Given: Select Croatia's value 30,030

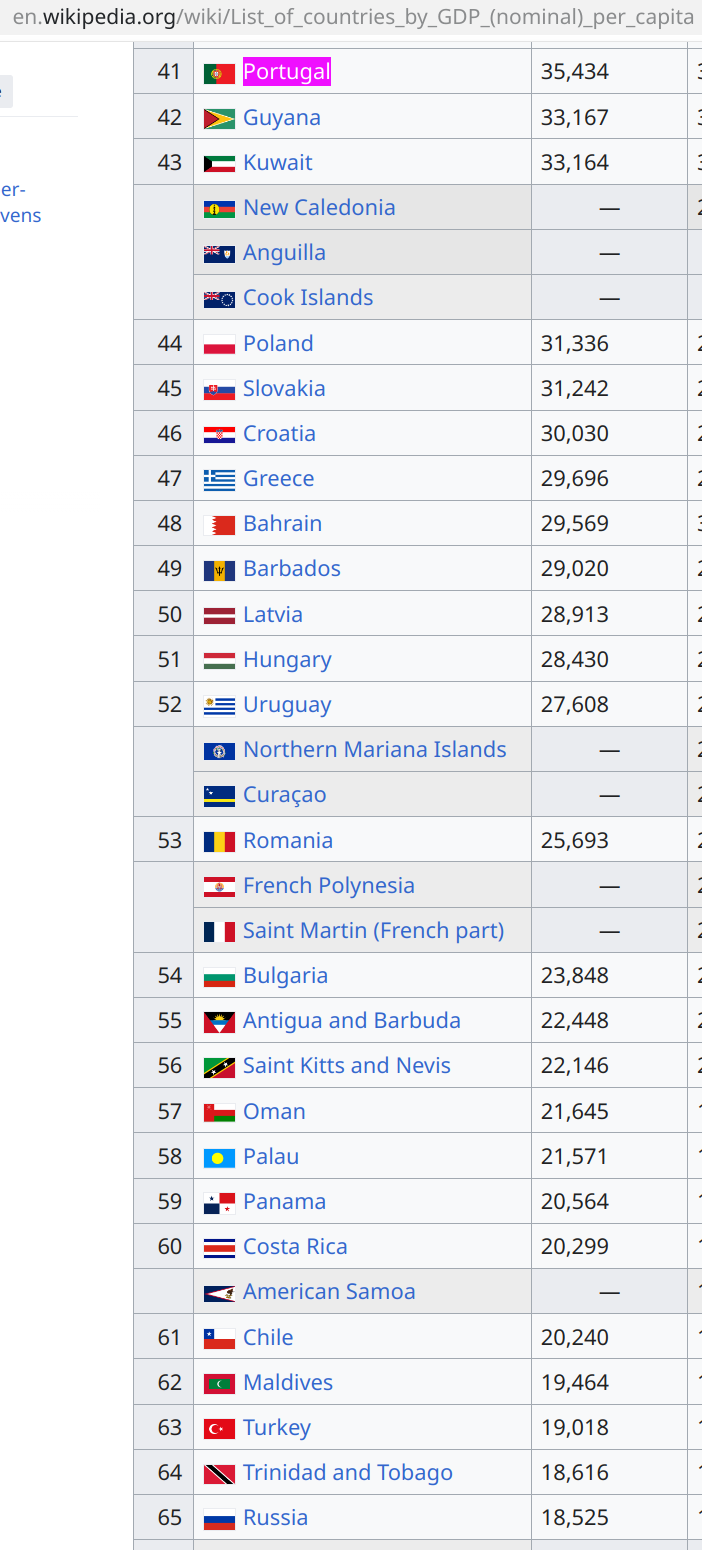Looking at the screenshot, I should (x=575, y=434).
